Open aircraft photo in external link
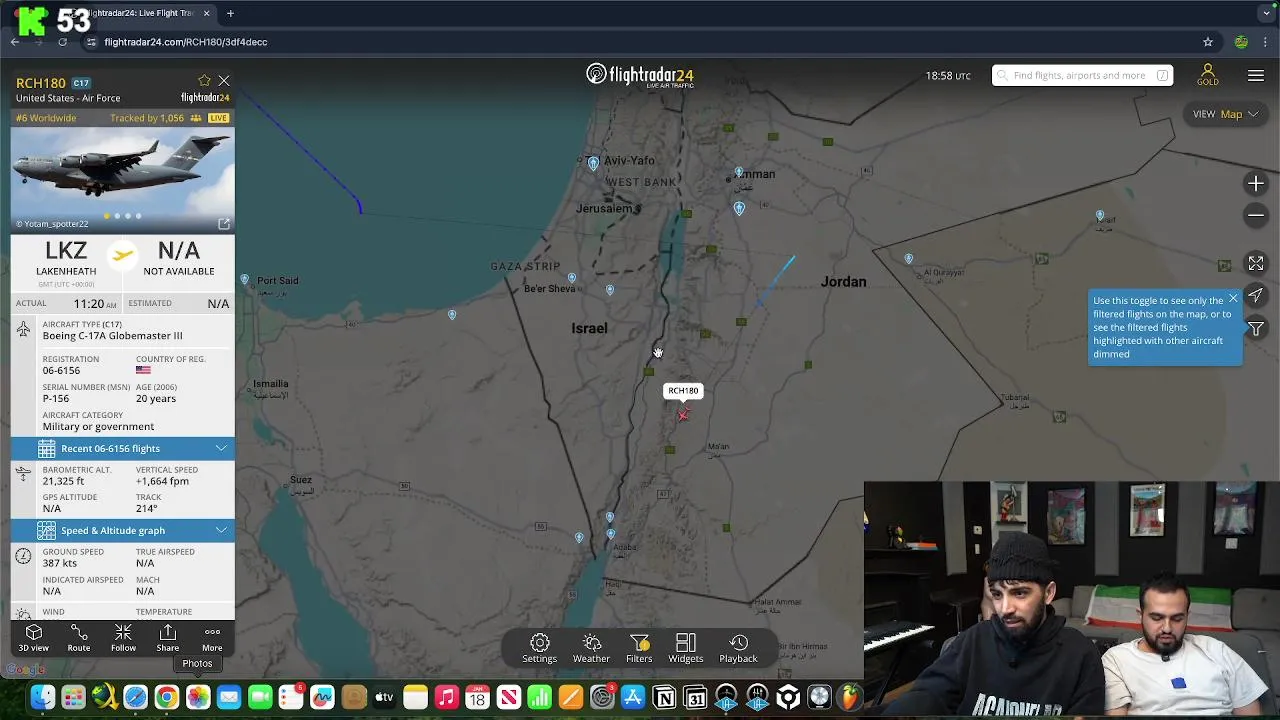This screenshot has width=1280, height=720. [x=224, y=224]
